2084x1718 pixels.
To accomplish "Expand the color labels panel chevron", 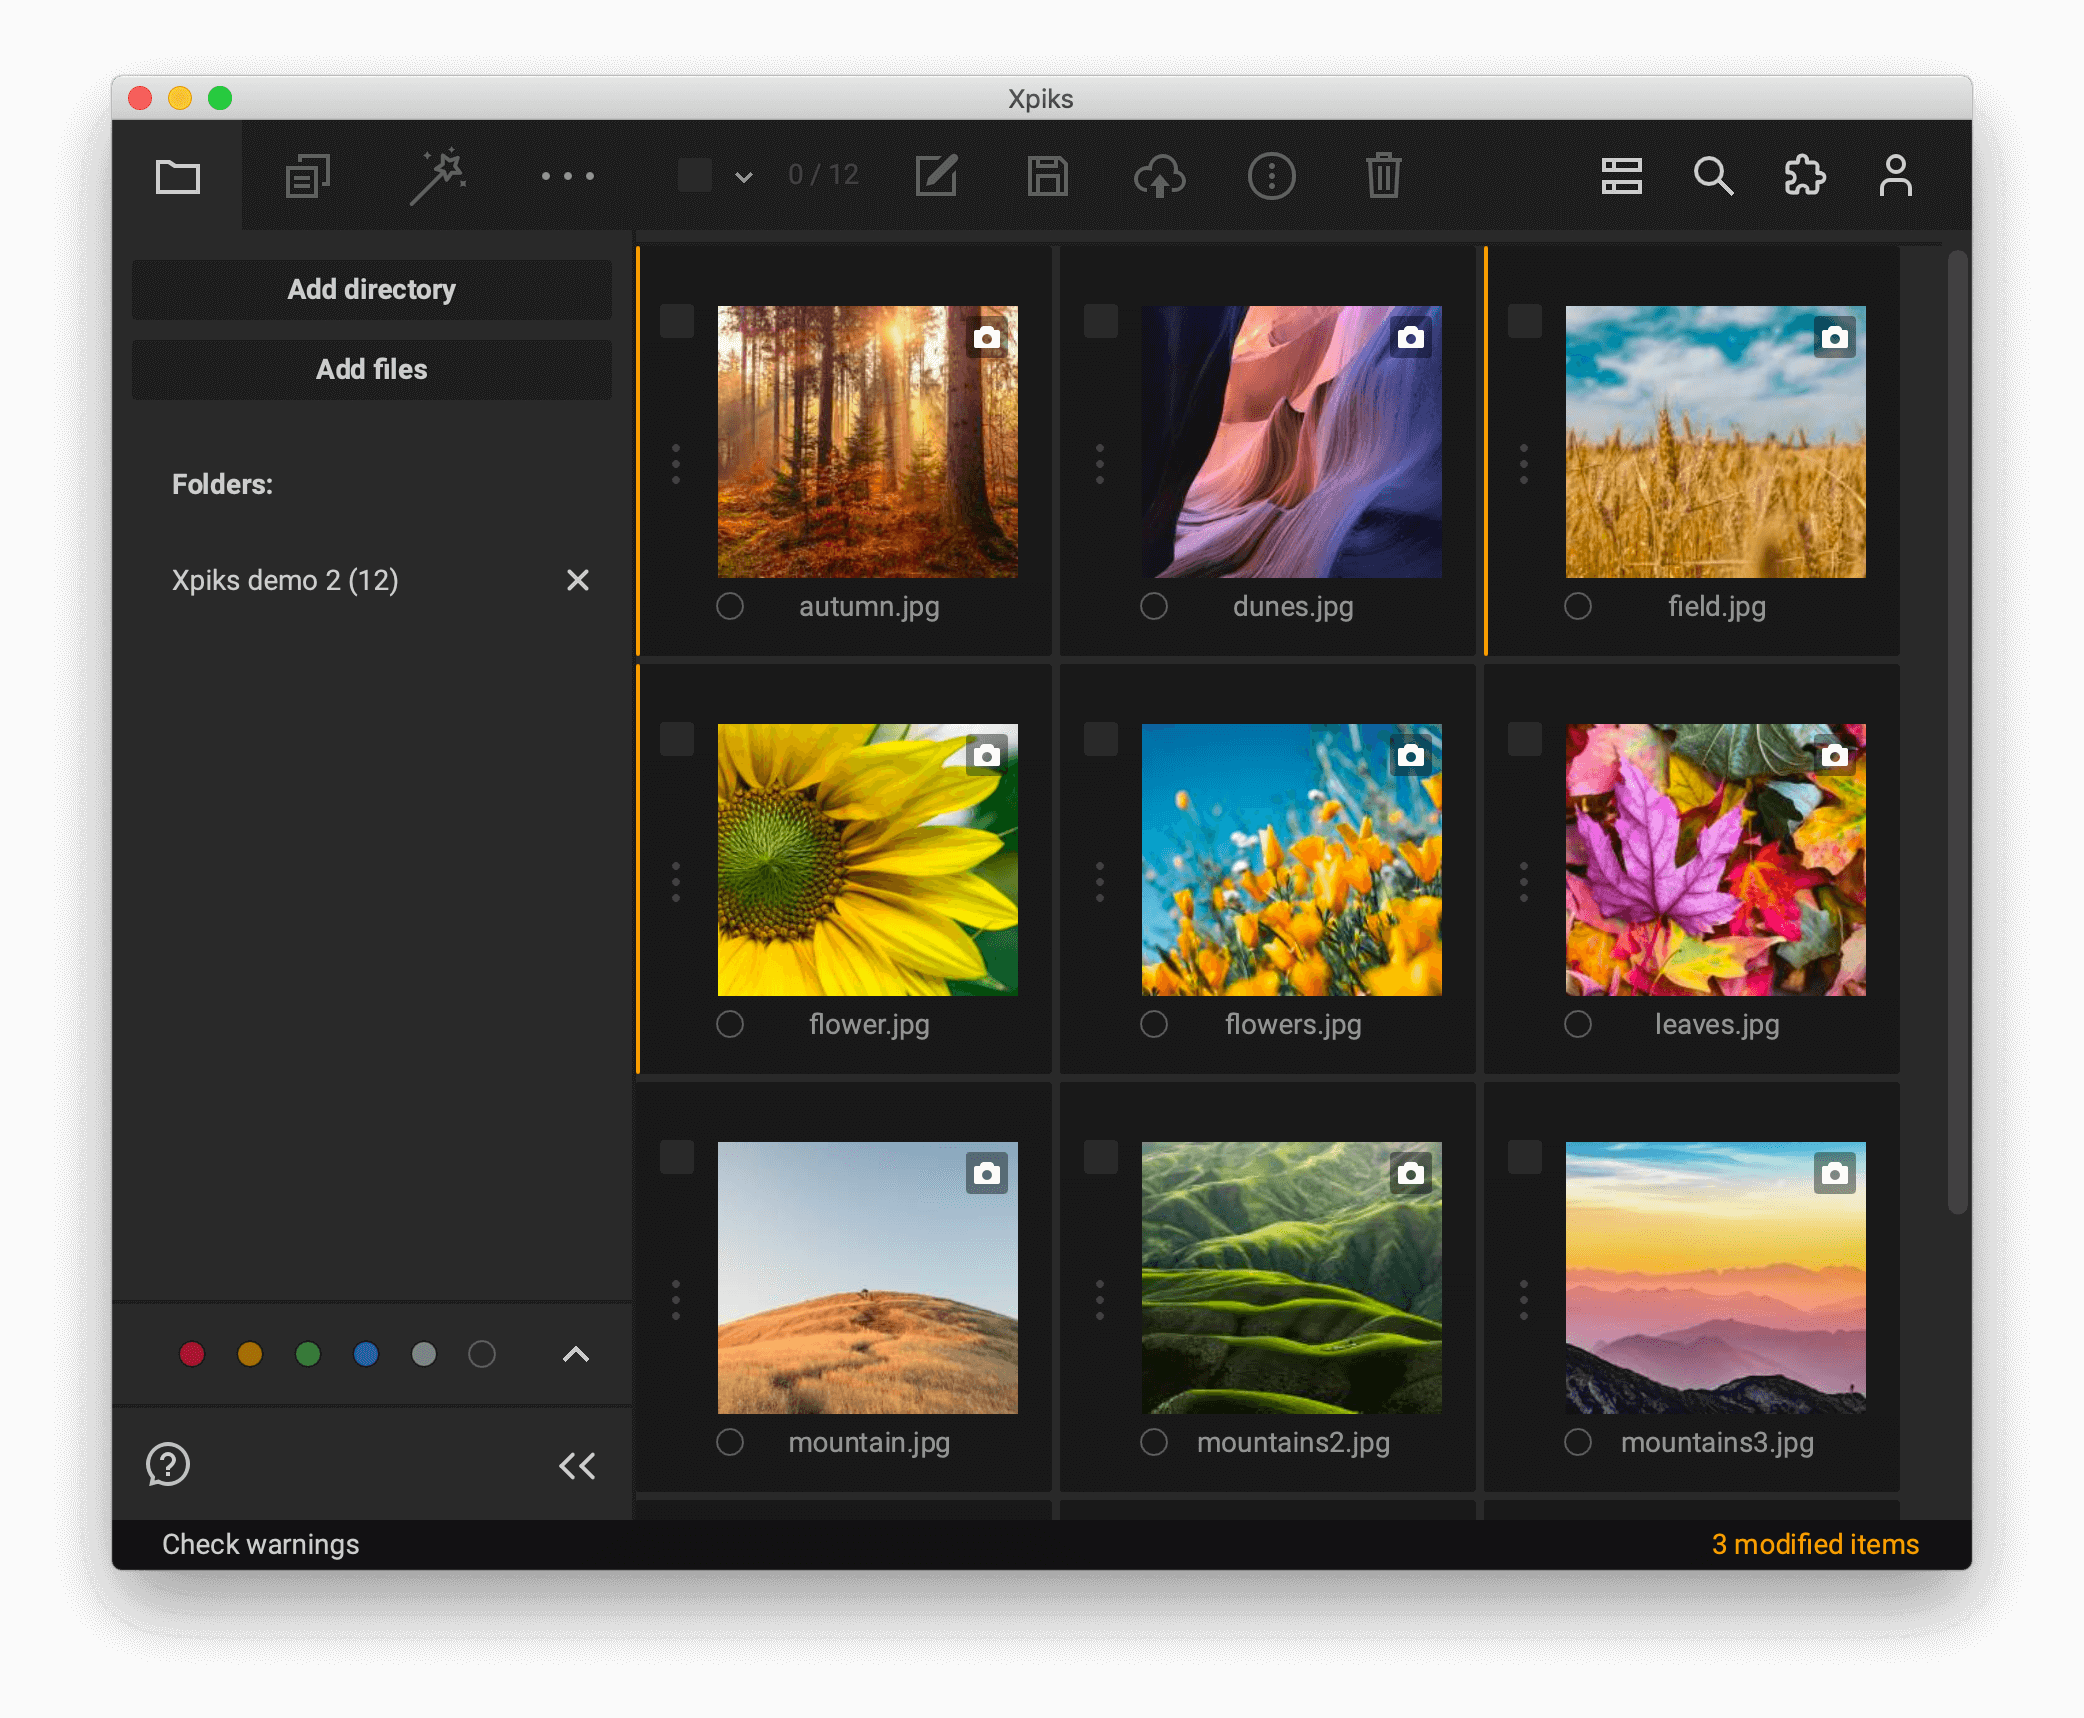I will click(x=575, y=1354).
